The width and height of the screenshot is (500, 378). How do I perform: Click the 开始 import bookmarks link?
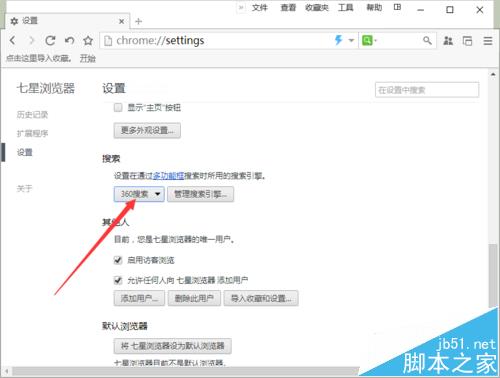point(88,59)
